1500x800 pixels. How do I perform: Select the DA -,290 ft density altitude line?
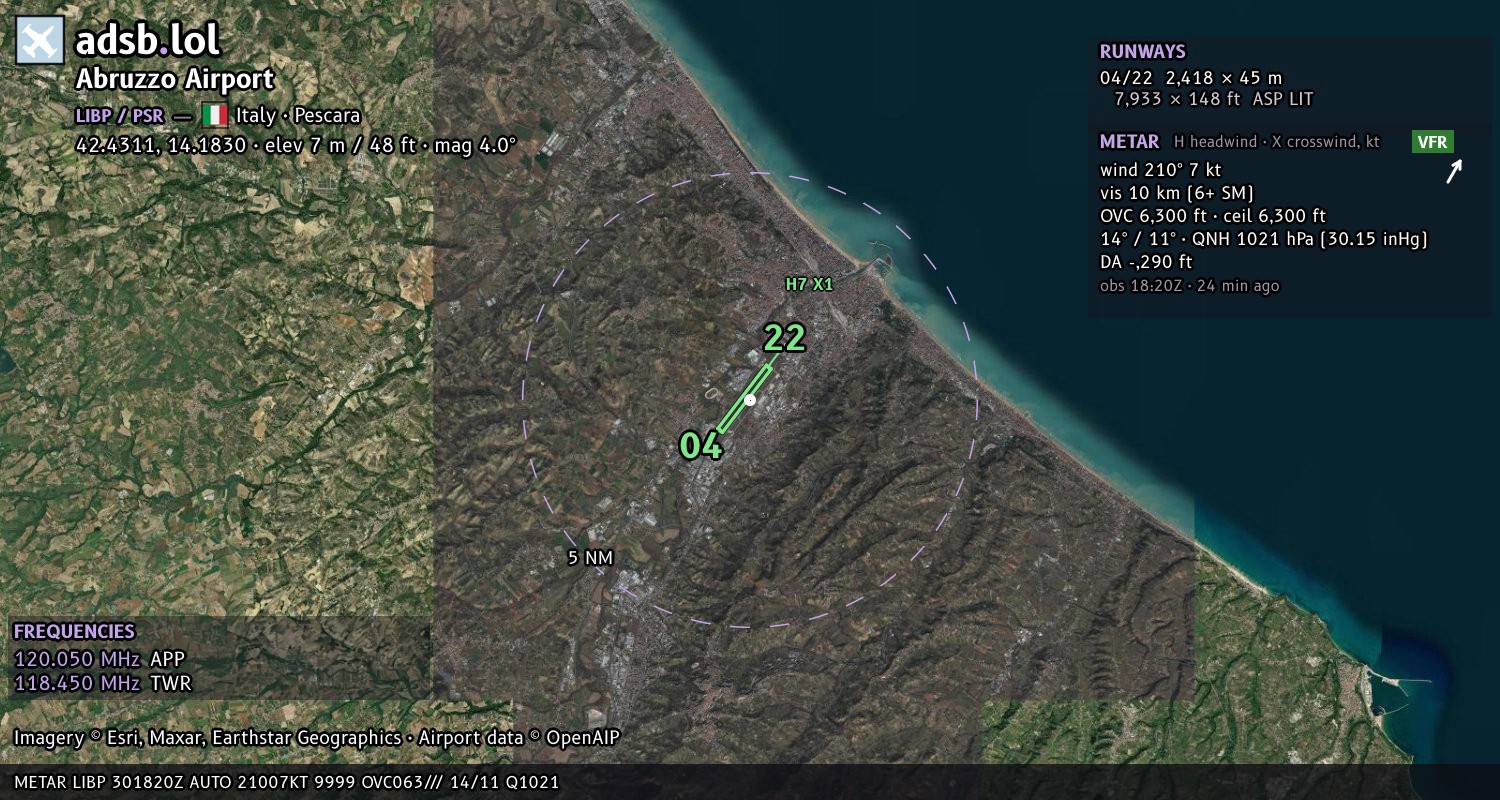tap(1147, 262)
